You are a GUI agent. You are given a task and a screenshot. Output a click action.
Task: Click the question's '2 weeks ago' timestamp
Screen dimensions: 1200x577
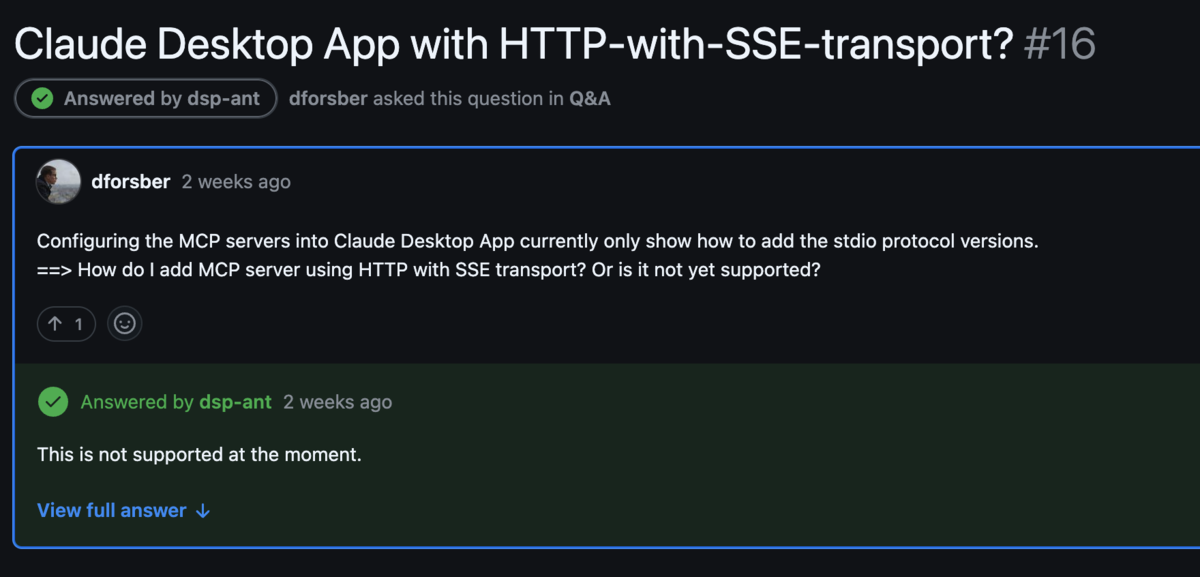coord(236,182)
